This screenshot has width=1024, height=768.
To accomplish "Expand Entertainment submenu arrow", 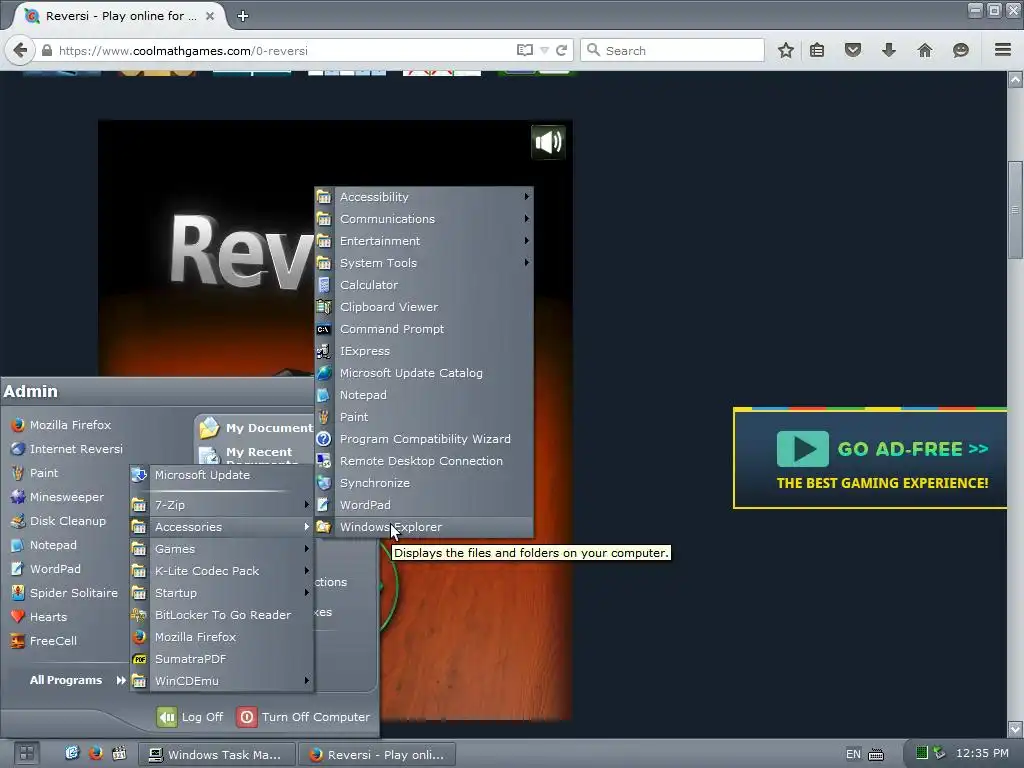I will [526, 240].
